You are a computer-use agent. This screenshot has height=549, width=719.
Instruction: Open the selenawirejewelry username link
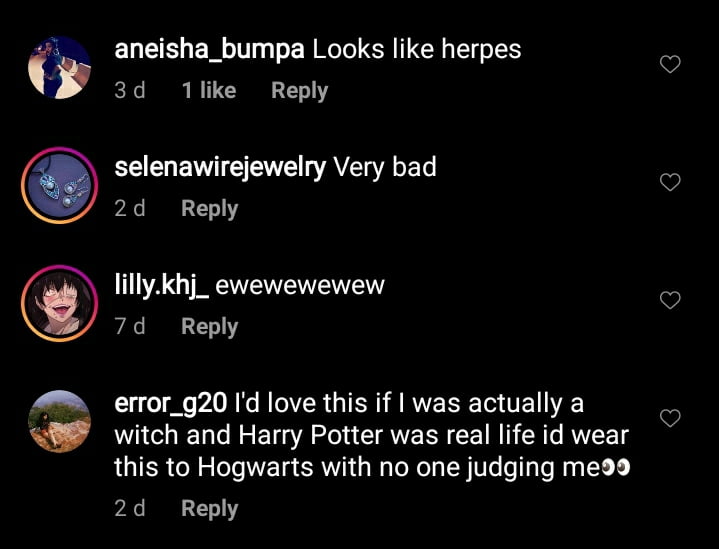click(220, 167)
